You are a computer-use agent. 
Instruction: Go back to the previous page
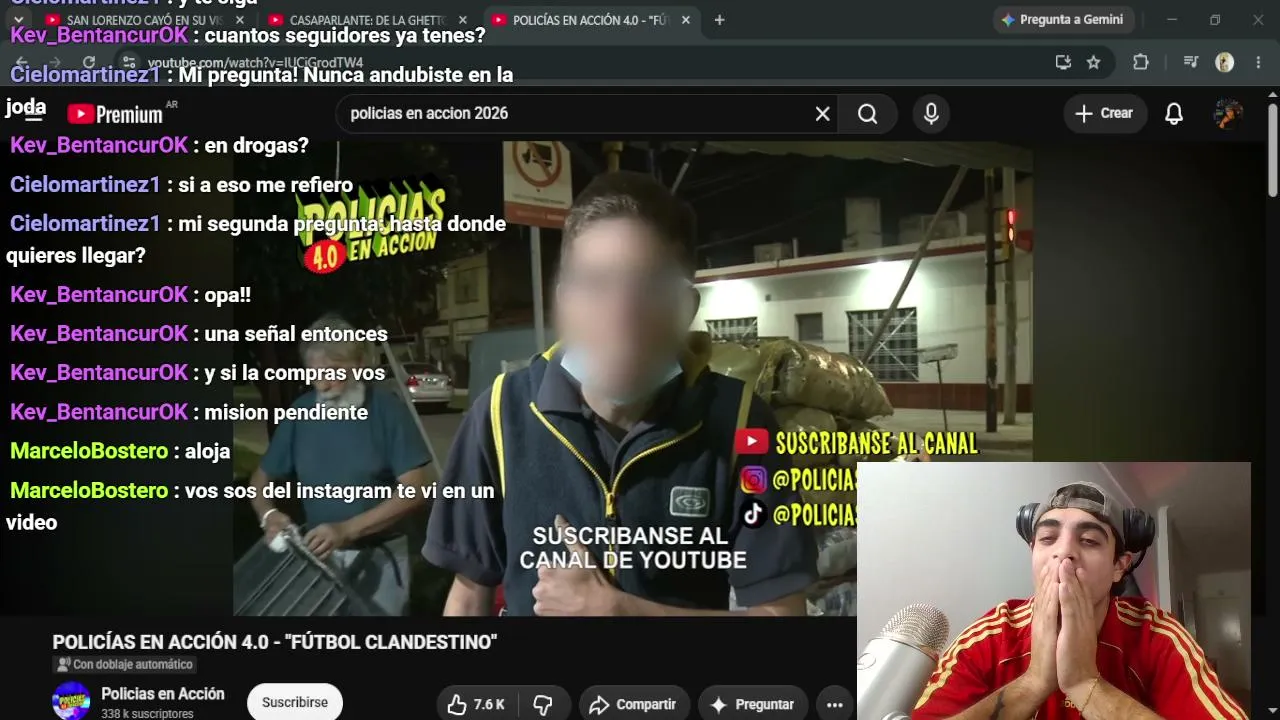coord(21,62)
